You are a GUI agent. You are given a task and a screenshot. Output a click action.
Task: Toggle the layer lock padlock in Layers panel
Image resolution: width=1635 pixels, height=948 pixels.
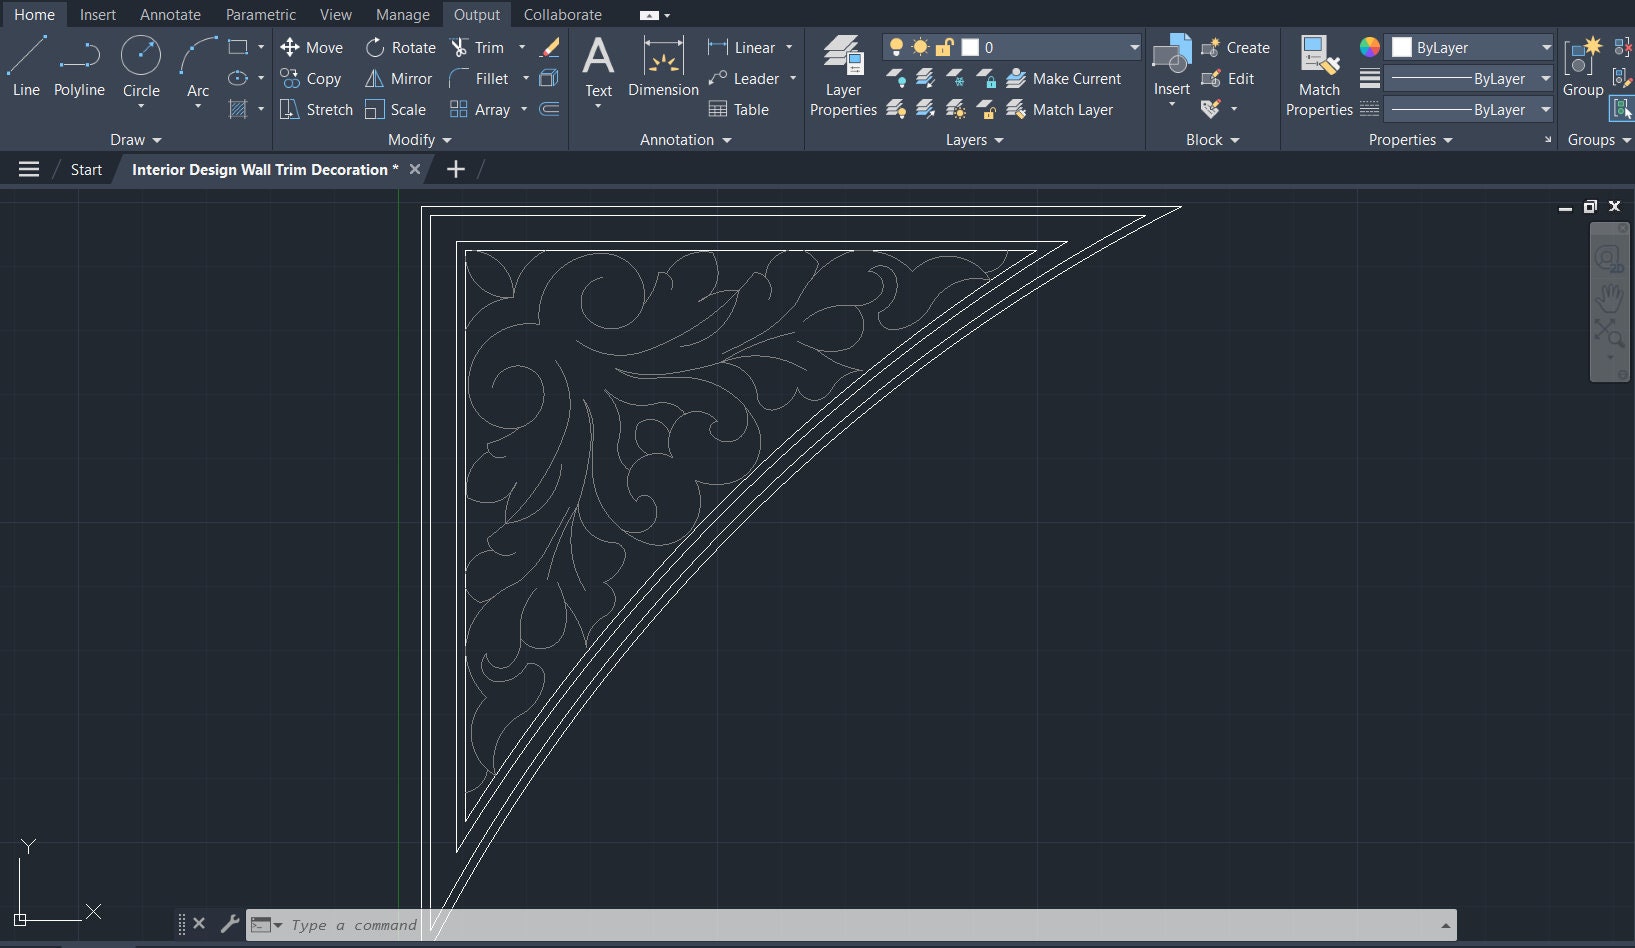point(944,46)
